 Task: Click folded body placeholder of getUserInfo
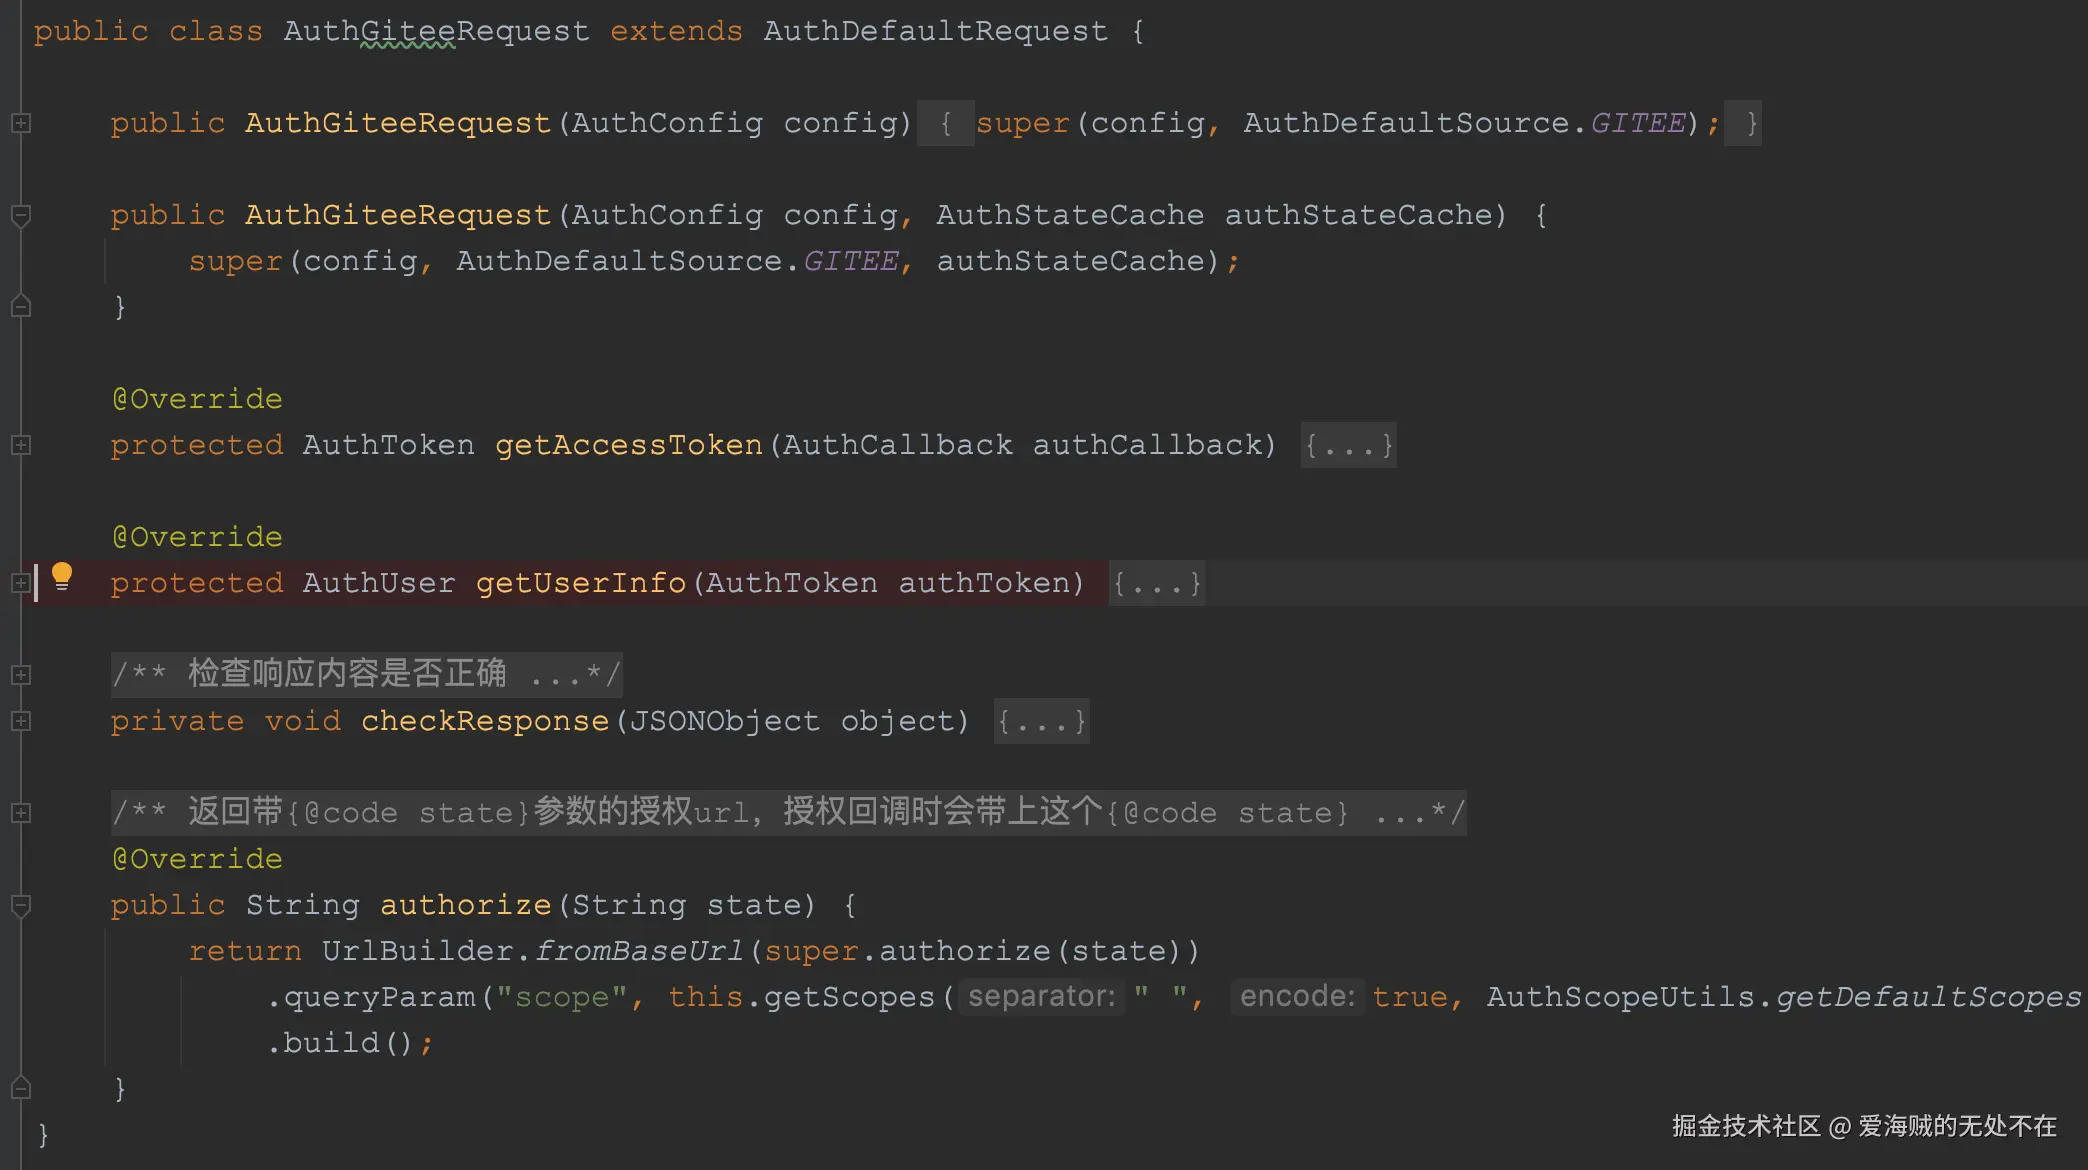pos(1157,583)
